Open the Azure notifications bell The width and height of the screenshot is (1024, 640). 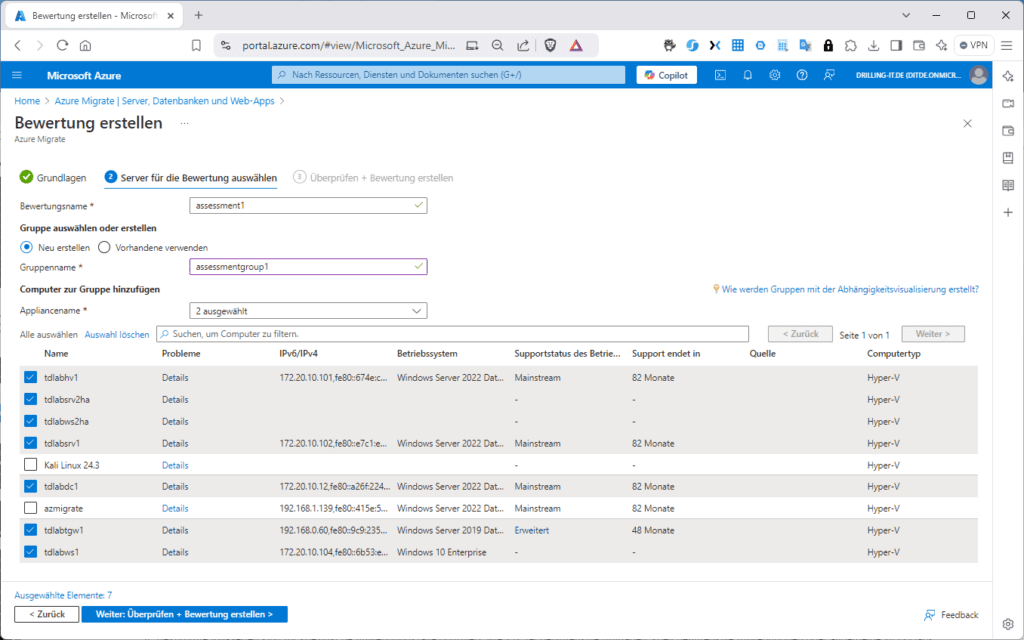click(x=748, y=75)
